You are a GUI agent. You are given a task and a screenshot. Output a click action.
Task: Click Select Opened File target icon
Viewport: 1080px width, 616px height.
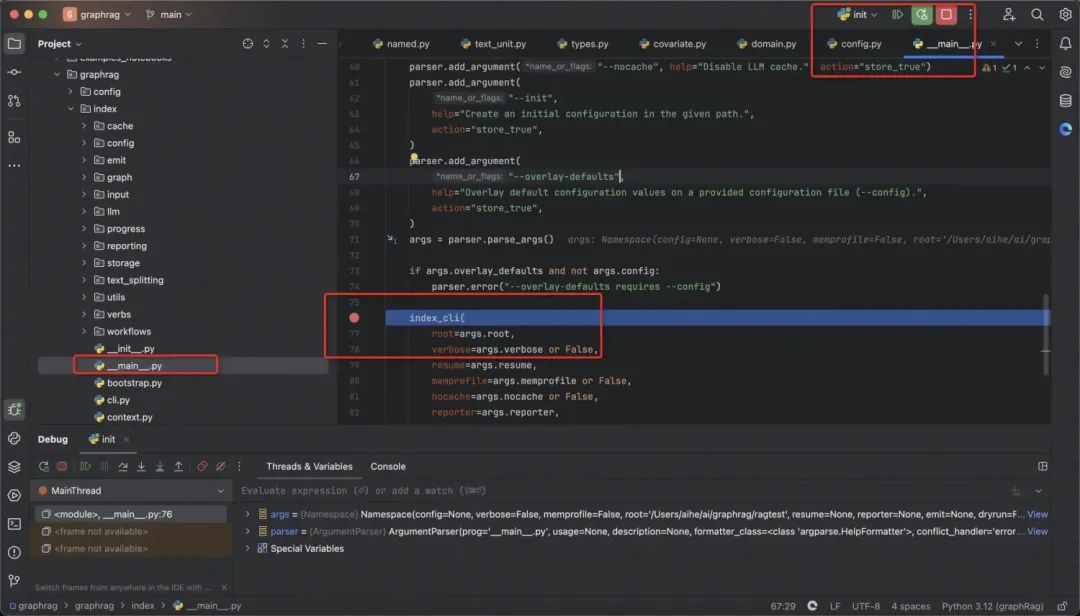coord(248,44)
